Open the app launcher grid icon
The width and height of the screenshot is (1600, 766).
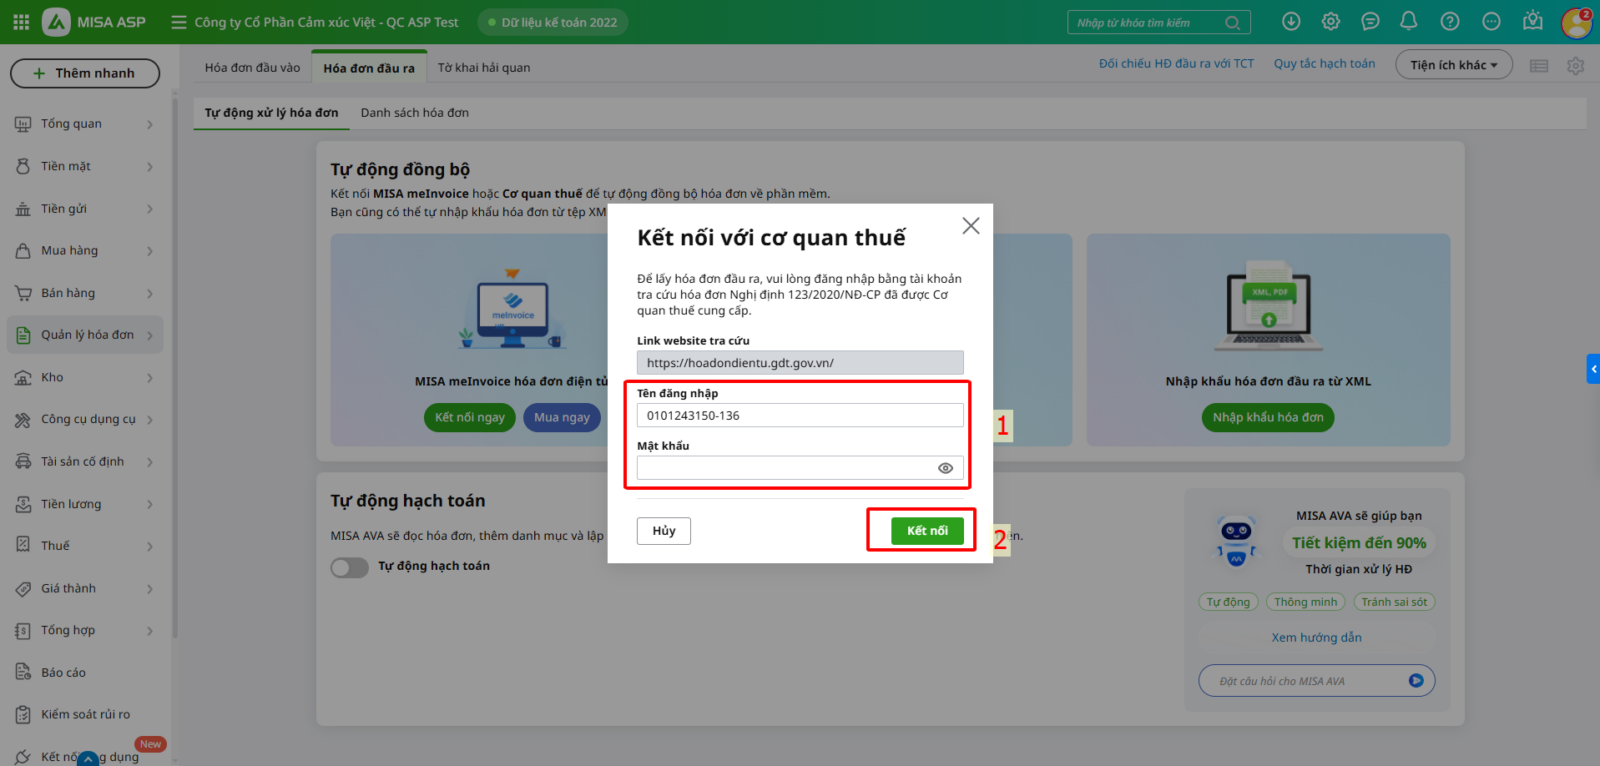[21, 22]
